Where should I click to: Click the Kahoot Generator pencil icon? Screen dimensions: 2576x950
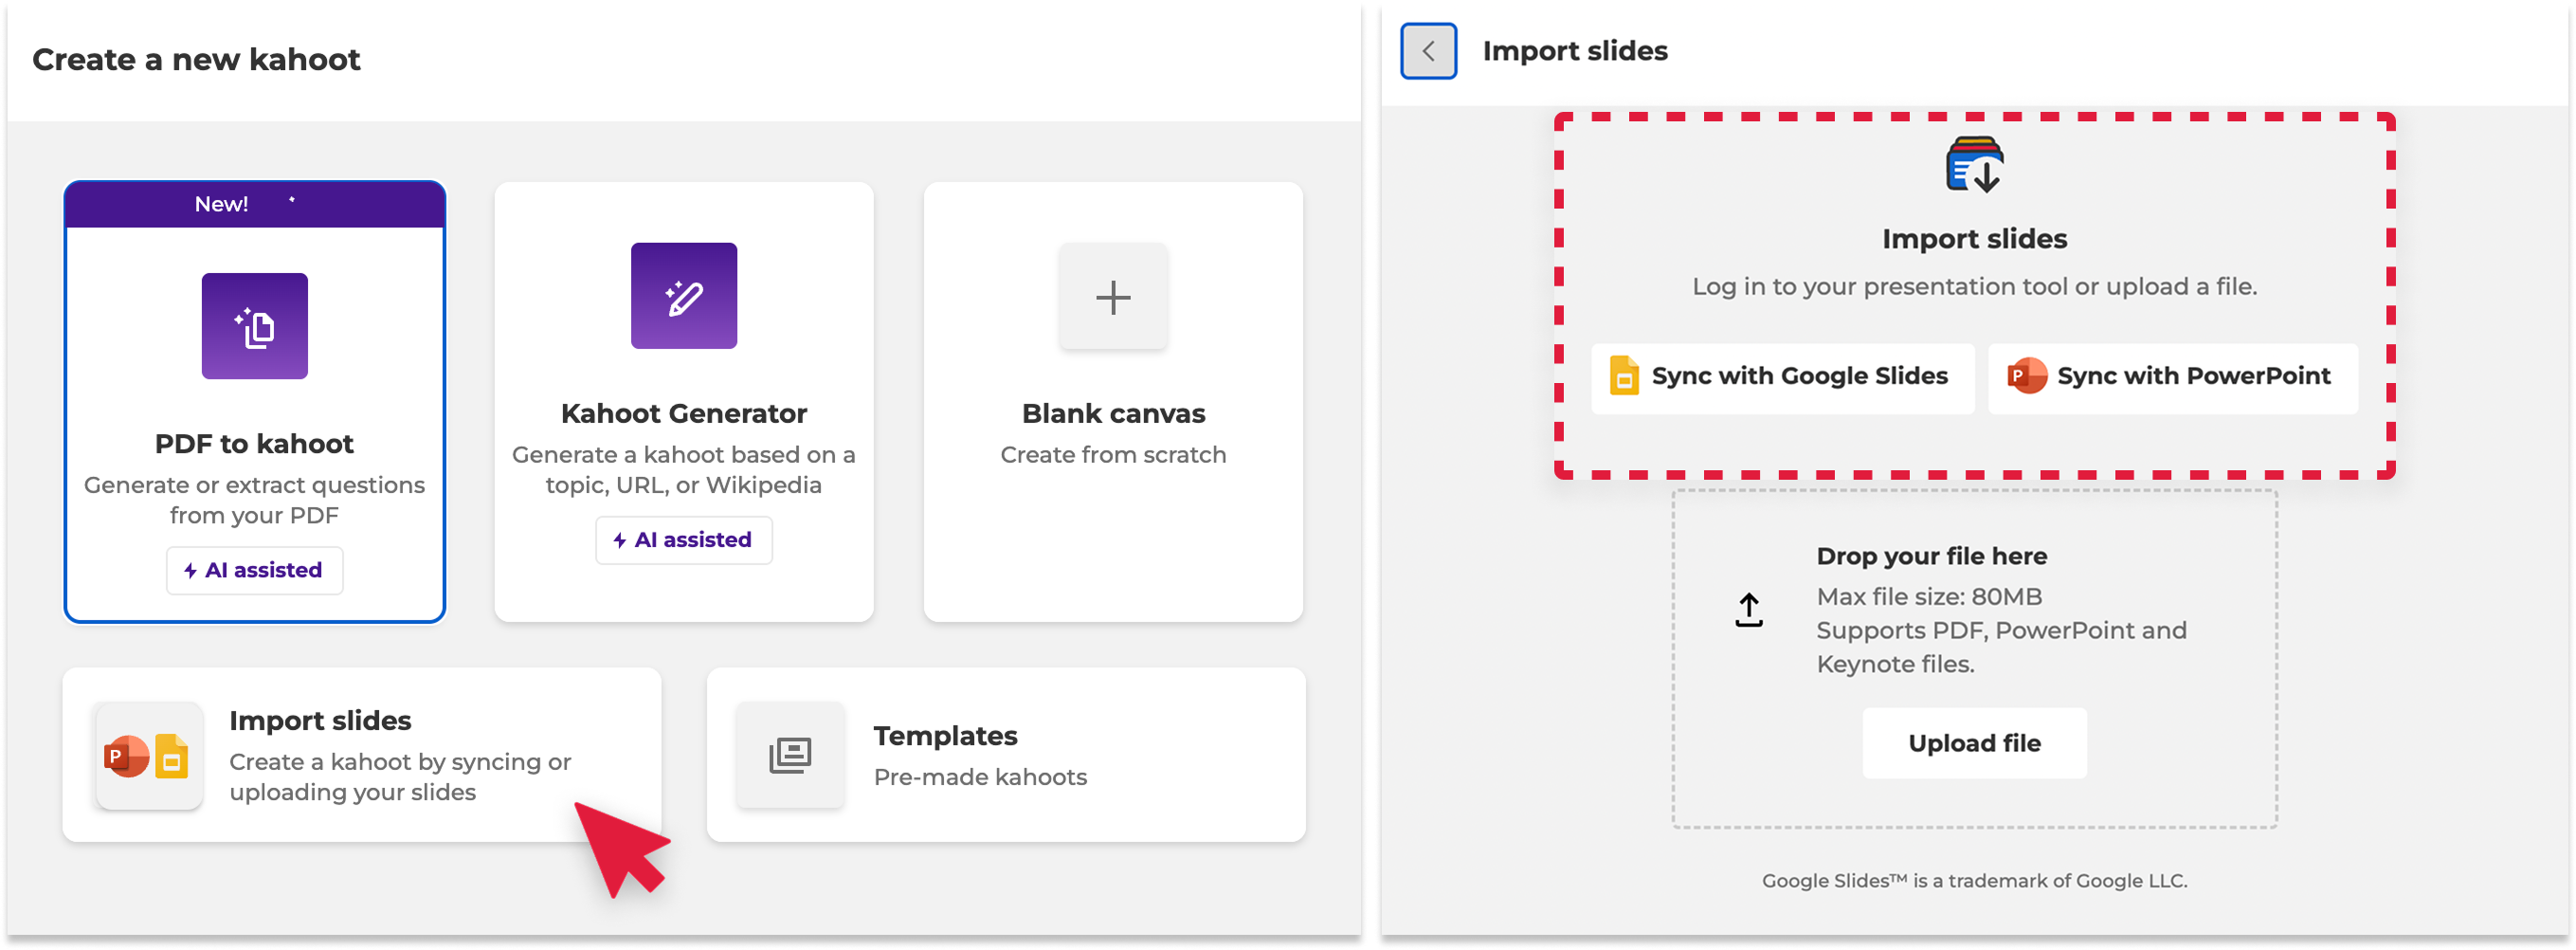coord(683,296)
